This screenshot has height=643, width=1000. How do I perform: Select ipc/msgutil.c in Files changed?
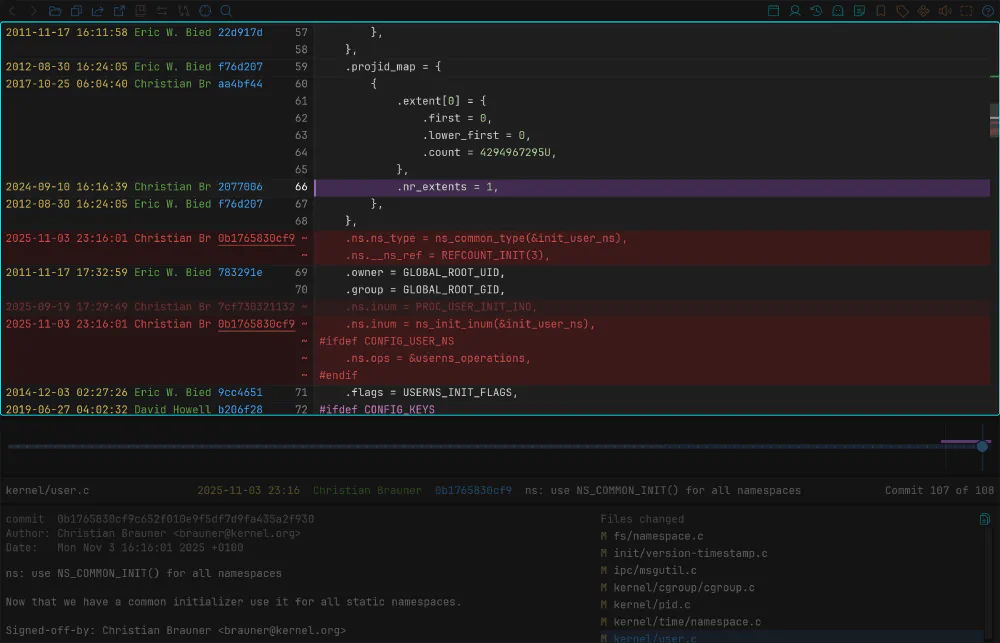click(x=655, y=570)
